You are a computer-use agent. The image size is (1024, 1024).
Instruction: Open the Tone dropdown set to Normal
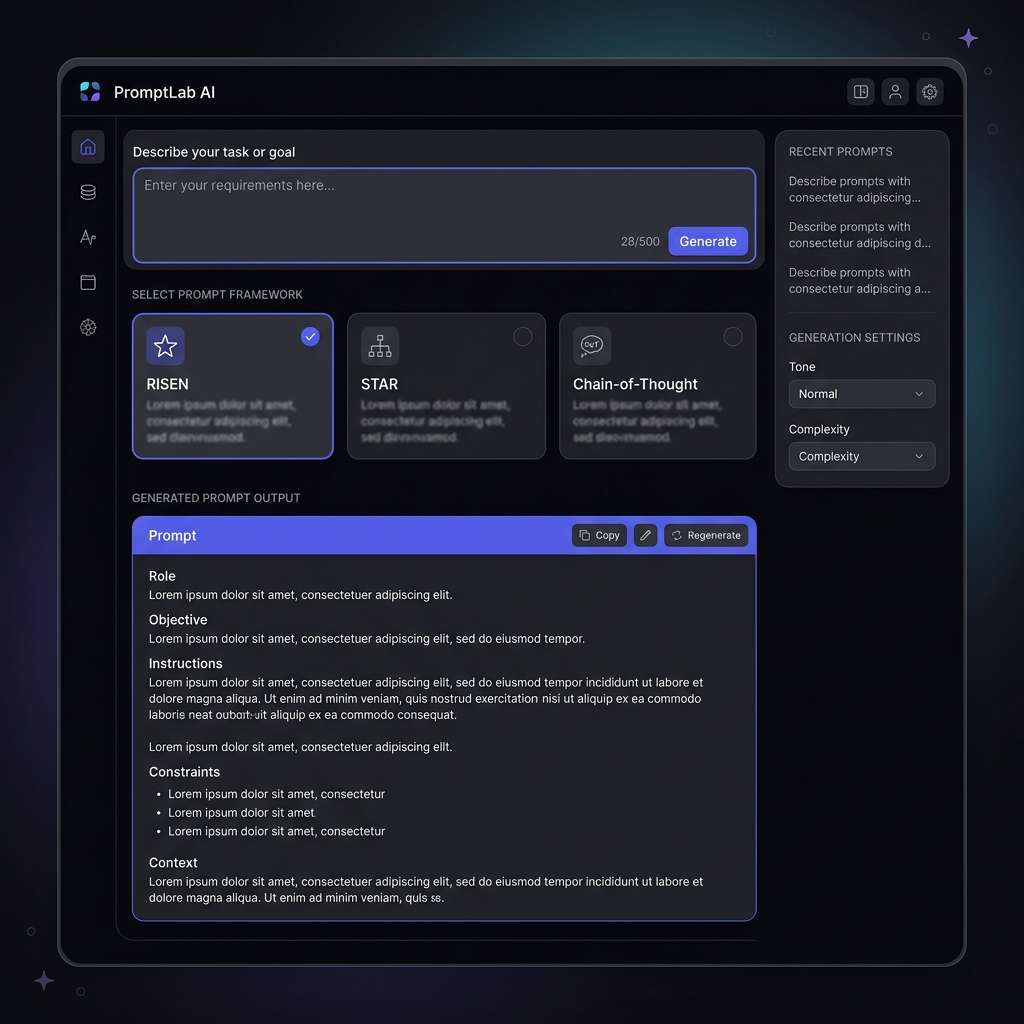point(861,393)
